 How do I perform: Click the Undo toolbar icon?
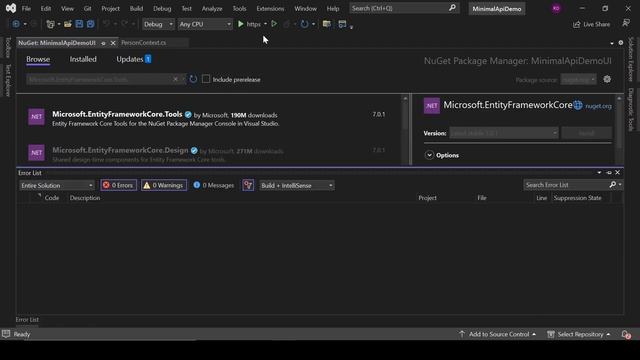point(106,24)
